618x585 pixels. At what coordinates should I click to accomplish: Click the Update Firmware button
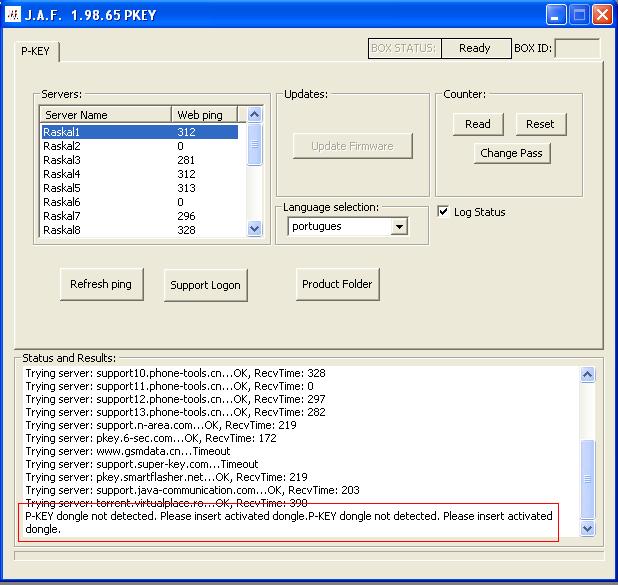tap(352, 146)
